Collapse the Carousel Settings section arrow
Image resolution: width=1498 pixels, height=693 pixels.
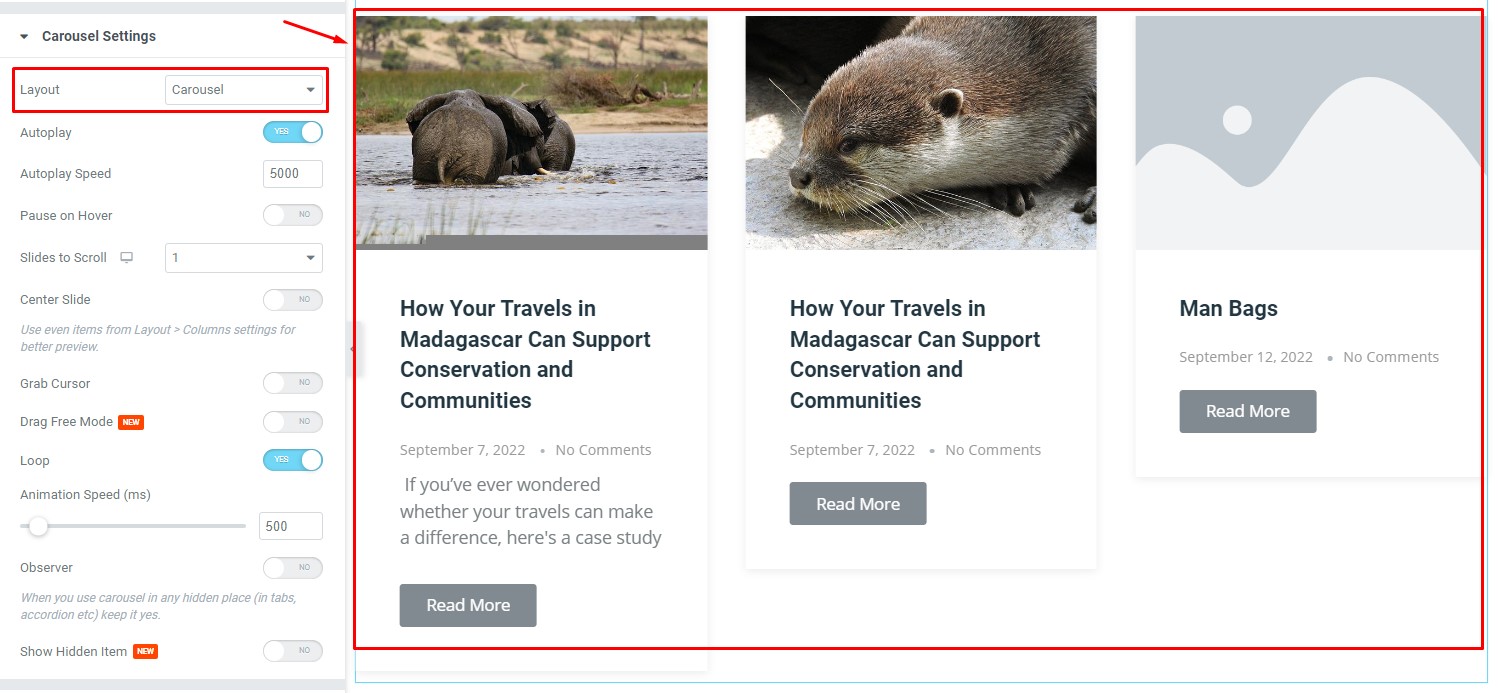[24, 36]
